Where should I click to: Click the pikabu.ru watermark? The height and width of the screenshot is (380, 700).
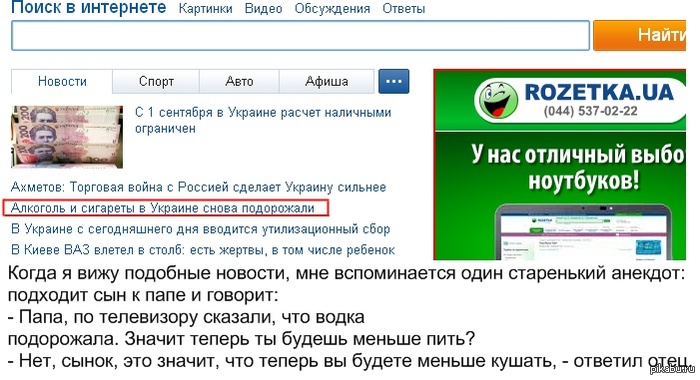click(x=673, y=369)
